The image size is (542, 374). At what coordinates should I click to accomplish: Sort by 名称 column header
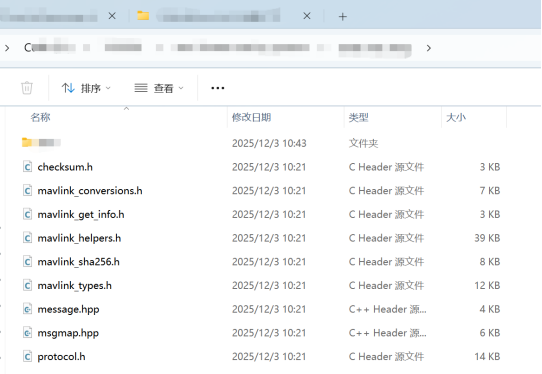click(40, 118)
